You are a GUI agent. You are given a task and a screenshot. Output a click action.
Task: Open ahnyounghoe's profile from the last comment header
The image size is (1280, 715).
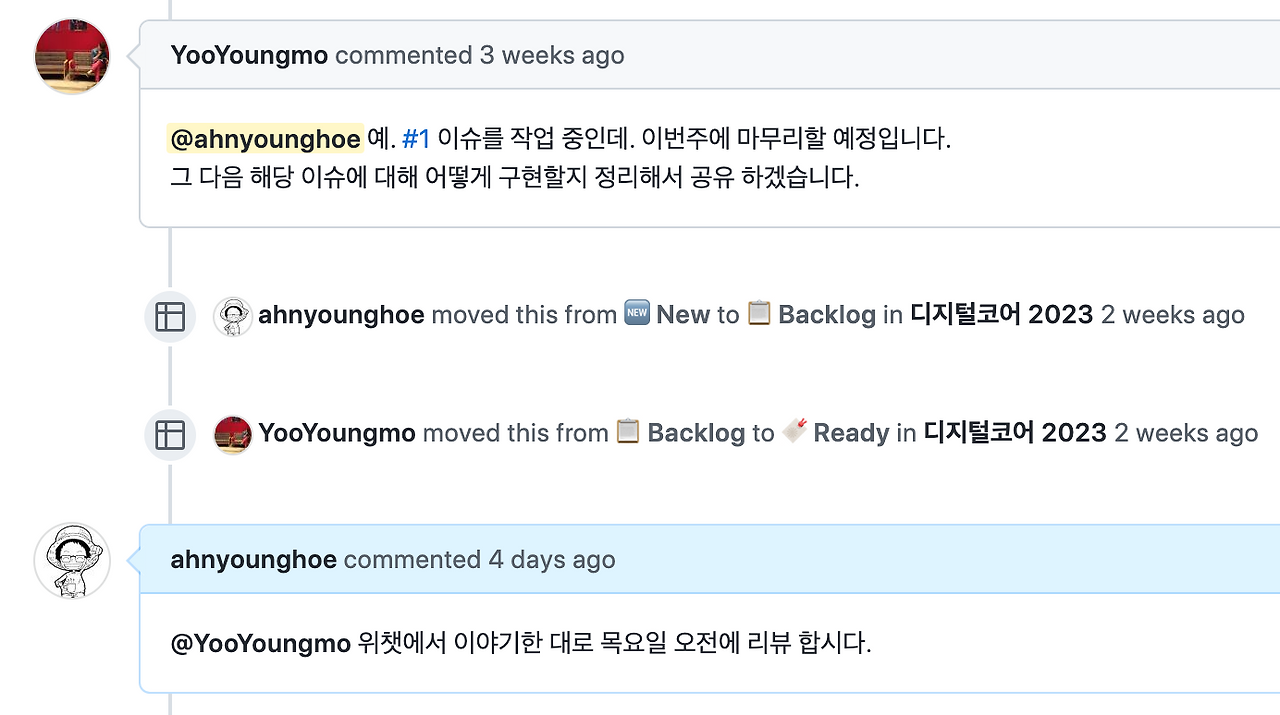click(x=254, y=560)
